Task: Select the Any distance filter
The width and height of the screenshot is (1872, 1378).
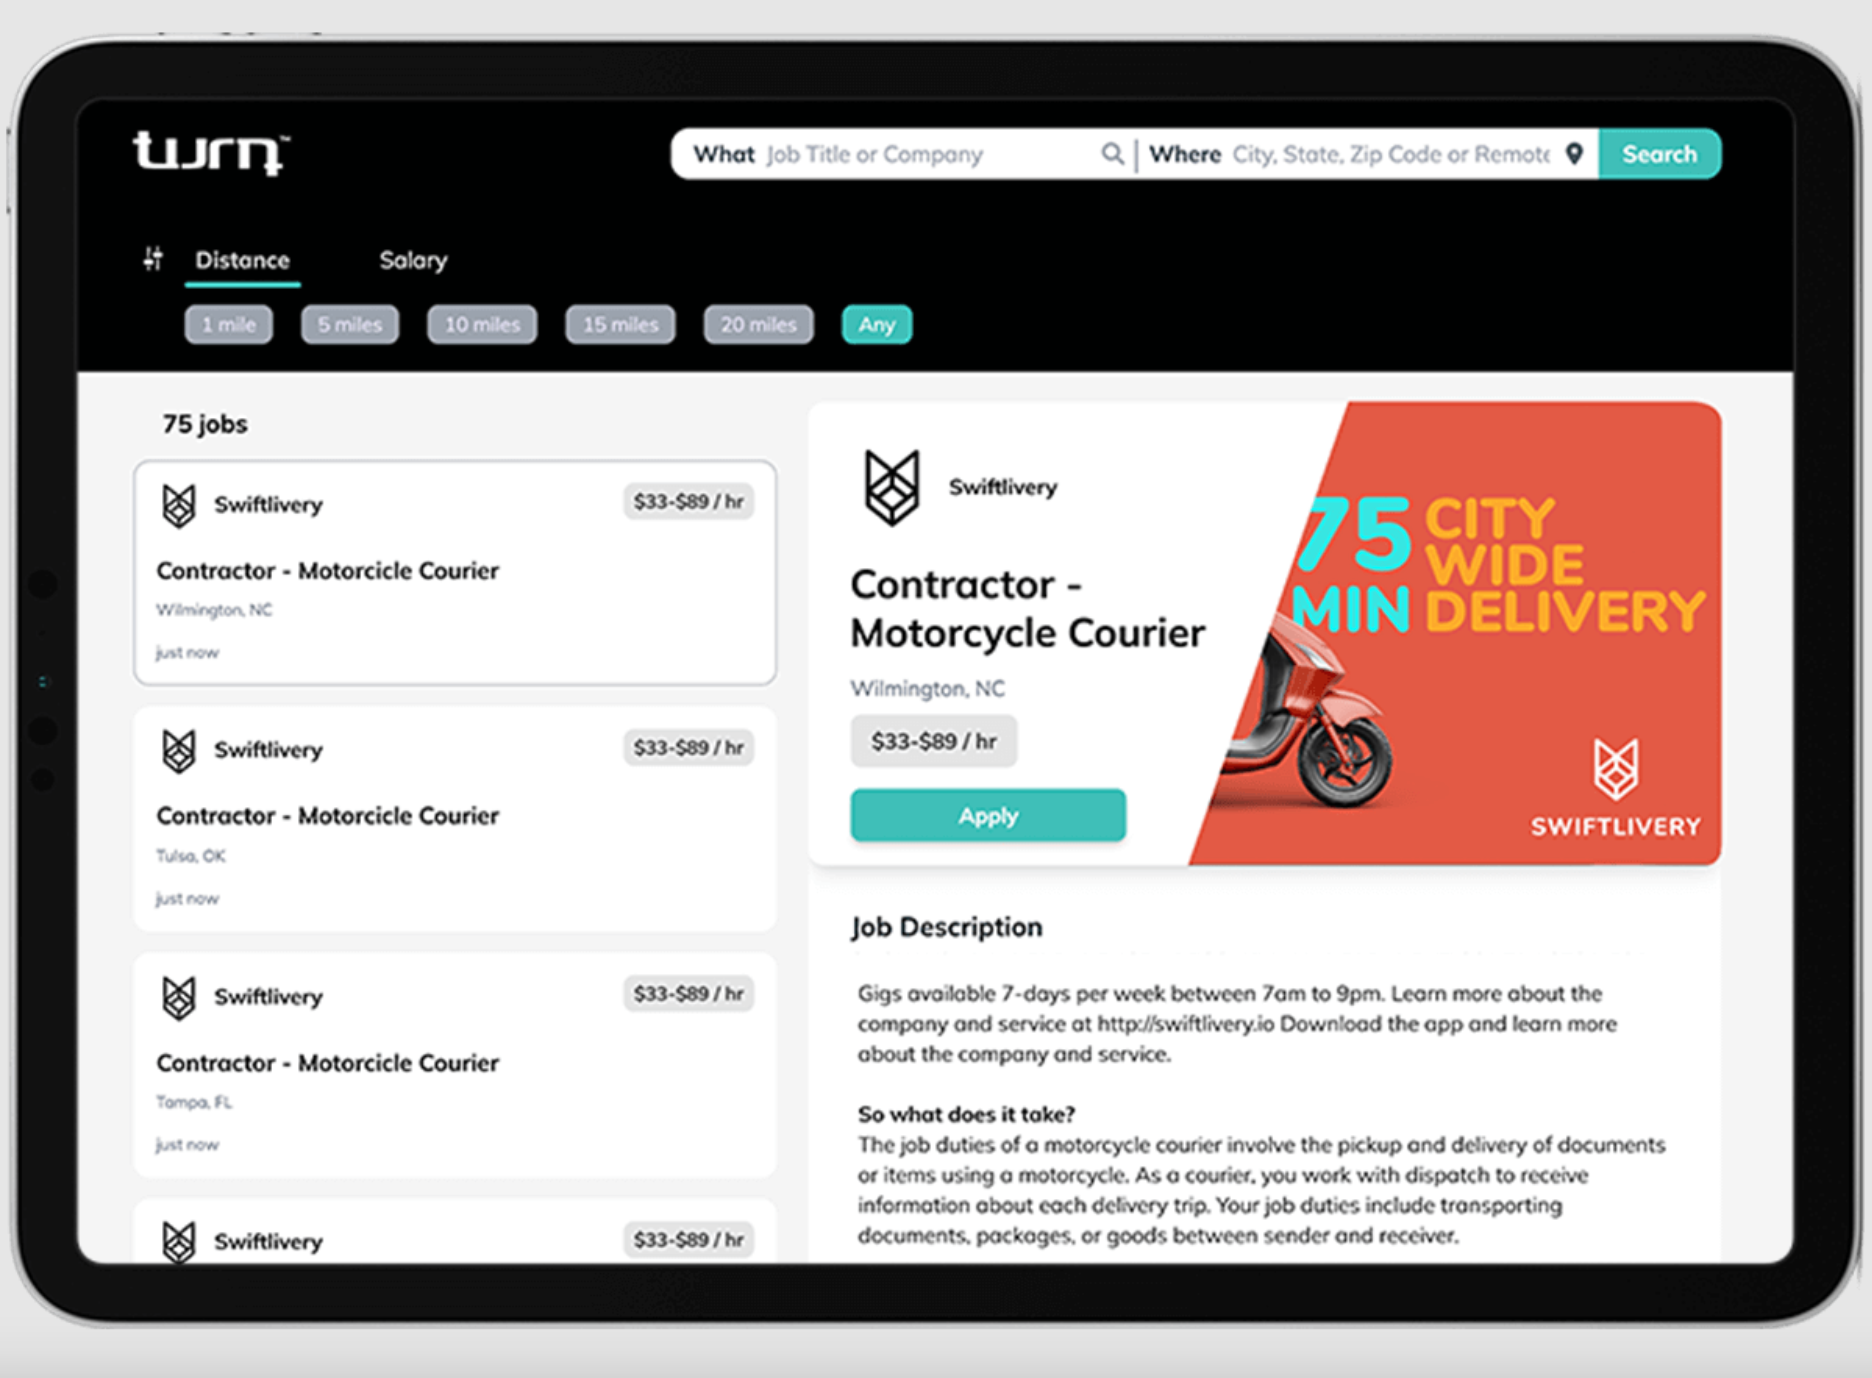Action: 876,324
